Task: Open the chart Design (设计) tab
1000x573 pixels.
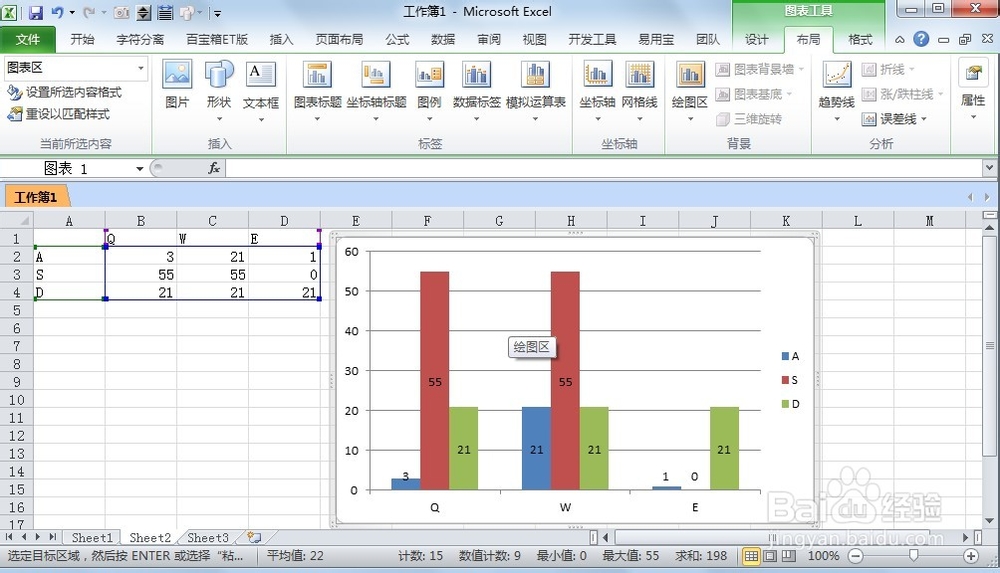Action: [x=757, y=40]
